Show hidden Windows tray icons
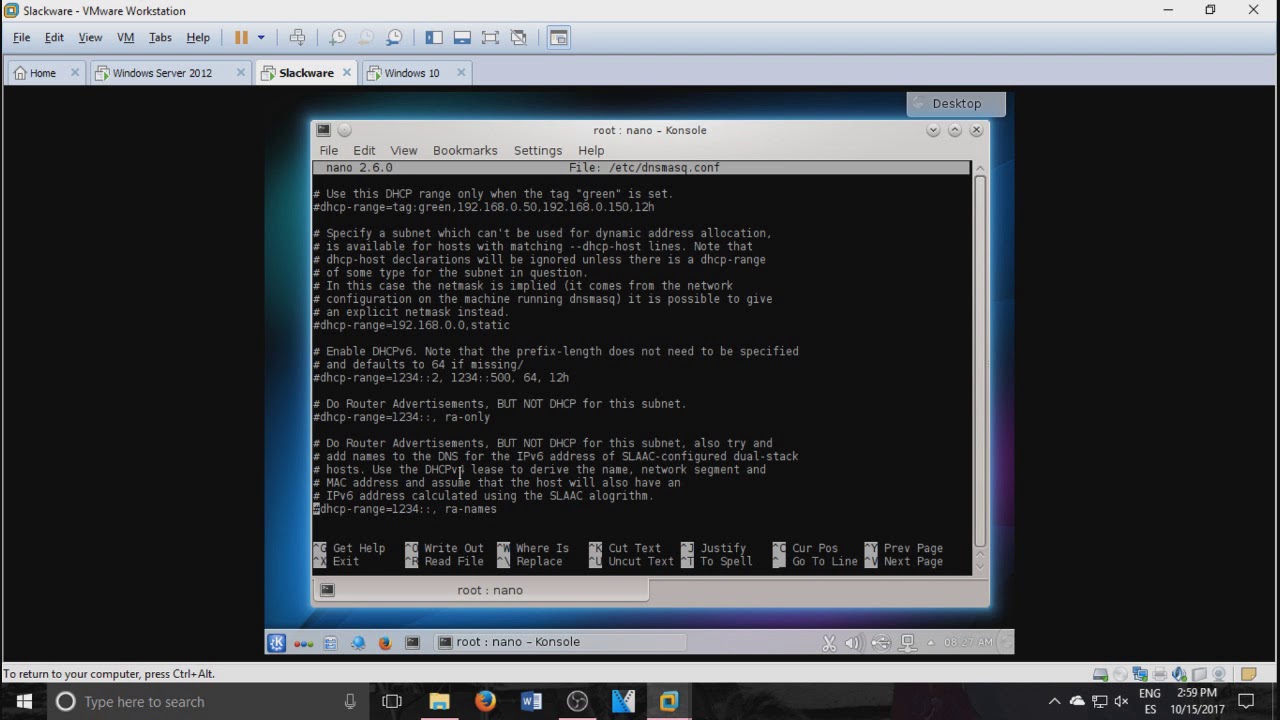The height and width of the screenshot is (720, 1280). (x=1054, y=702)
